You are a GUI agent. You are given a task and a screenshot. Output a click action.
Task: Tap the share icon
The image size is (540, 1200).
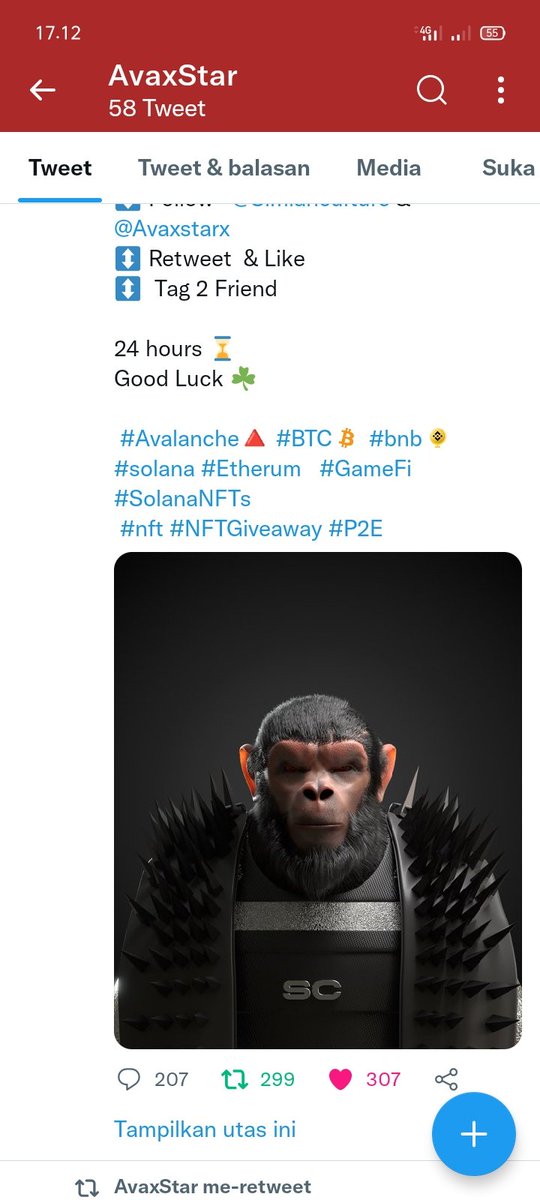pos(446,1079)
